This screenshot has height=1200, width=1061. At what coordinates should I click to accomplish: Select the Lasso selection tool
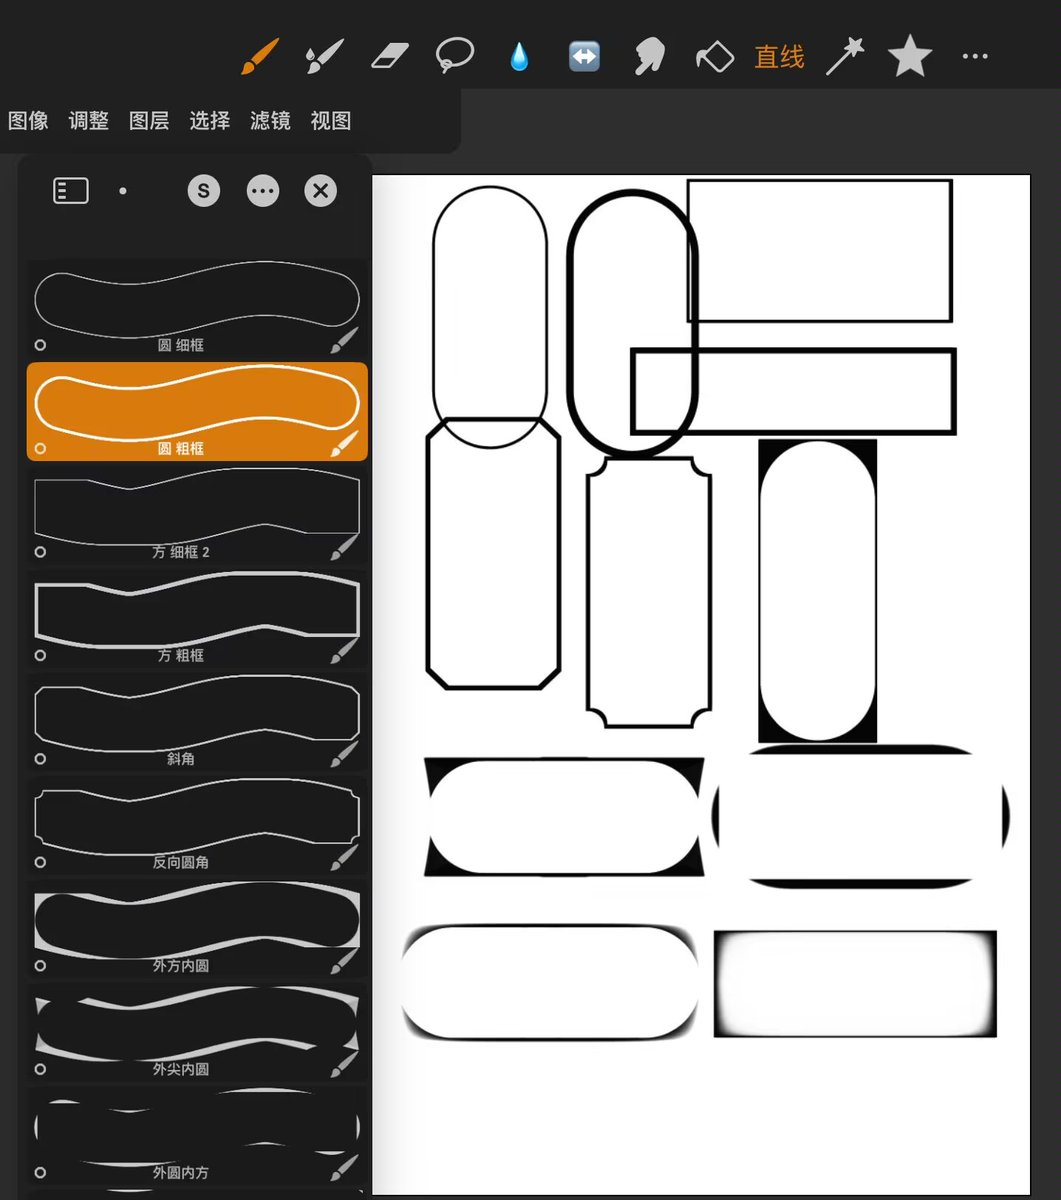pyautogui.click(x=455, y=55)
